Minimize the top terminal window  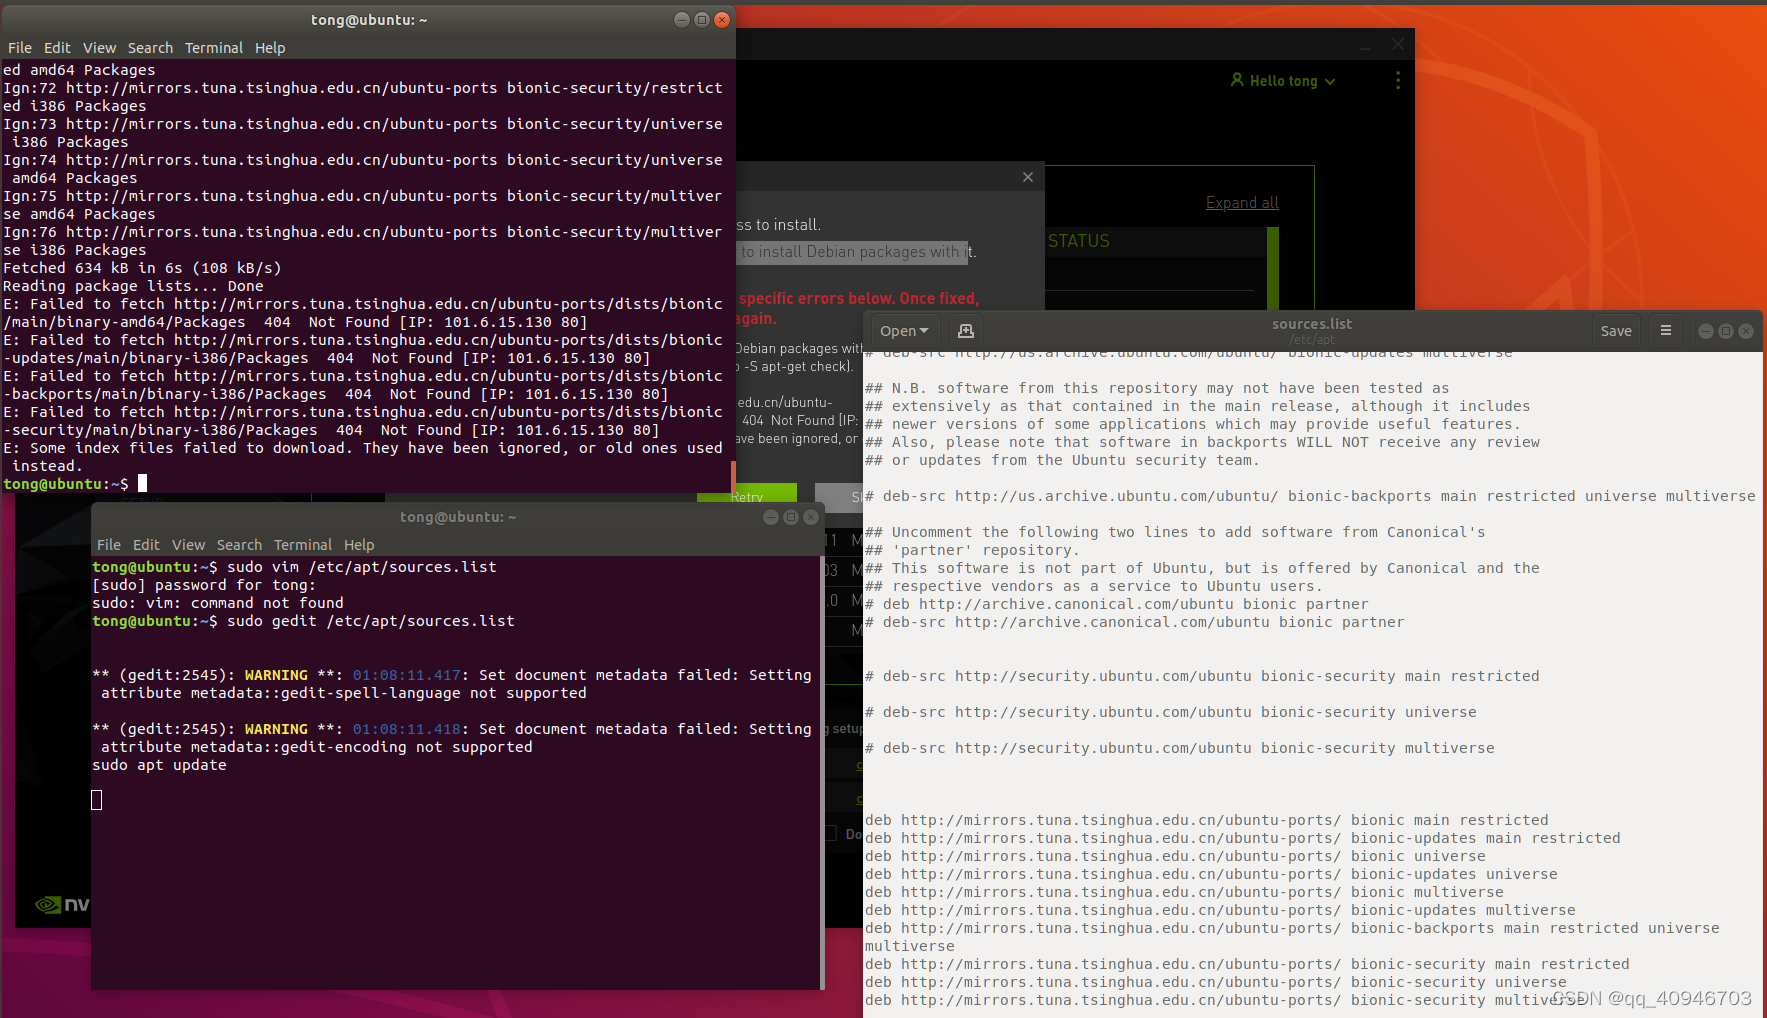[x=682, y=20]
